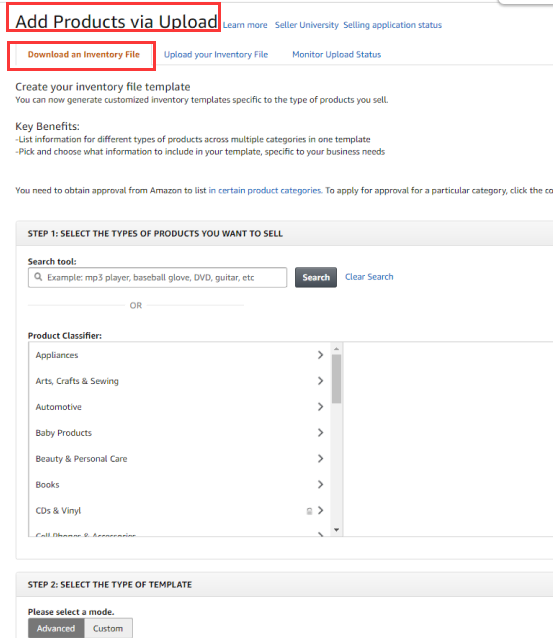The width and height of the screenshot is (553, 638).
Task: Open the Monitor Upload Status tab
Action: pyautogui.click(x=337, y=55)
